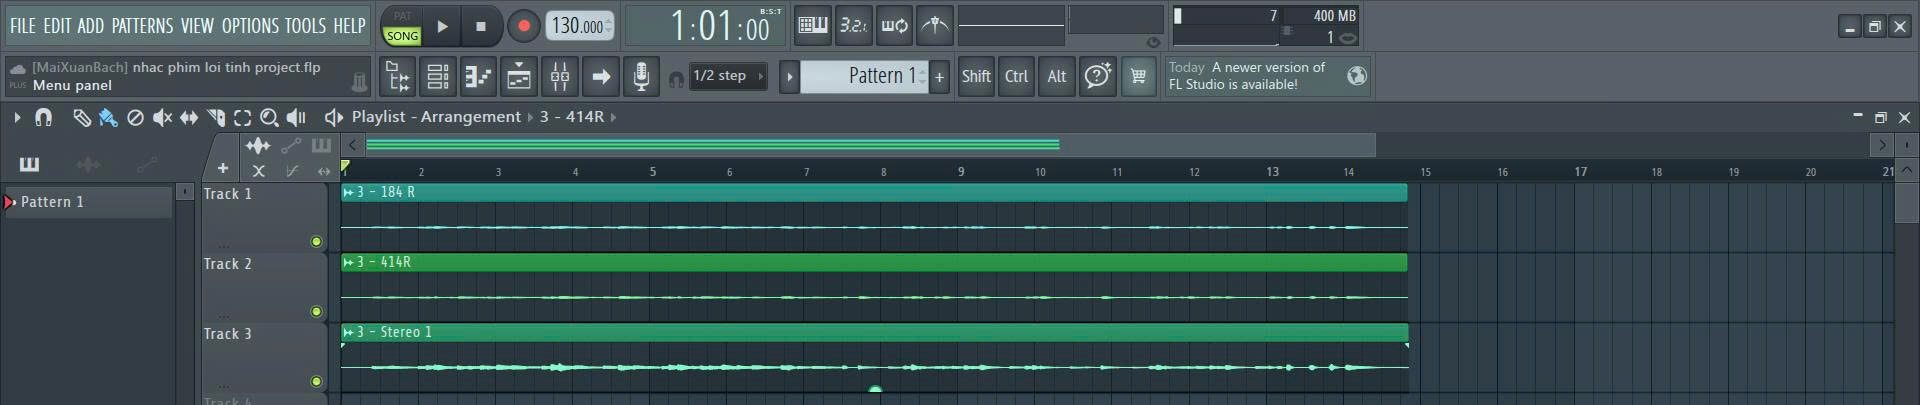Image resolution: width=1920 pixels, height=405 pixels.
Task: Select the Zoom magnifier tool
Action: [269, 118]
